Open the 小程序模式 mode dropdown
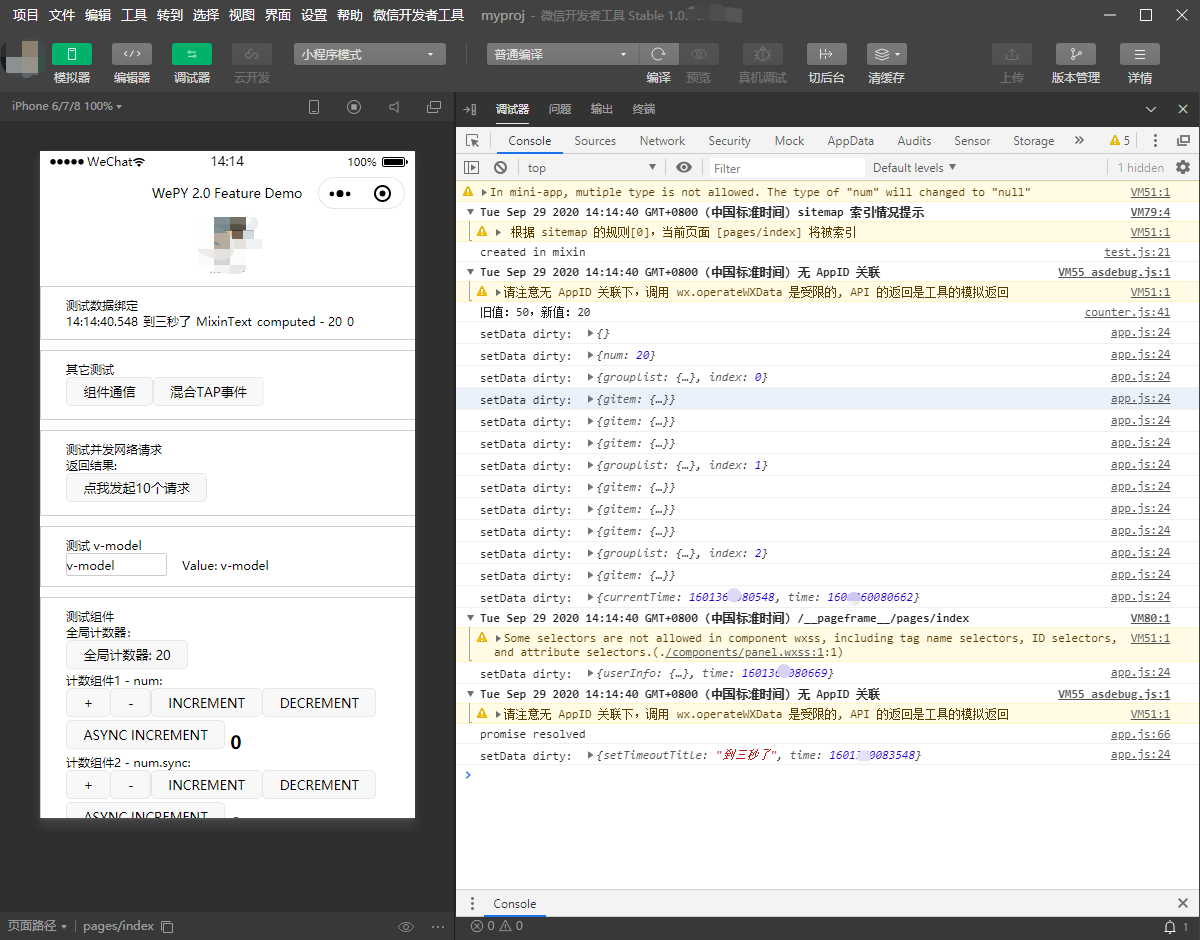This screenshot has width=1200, height=940. (x=370, y=55)
